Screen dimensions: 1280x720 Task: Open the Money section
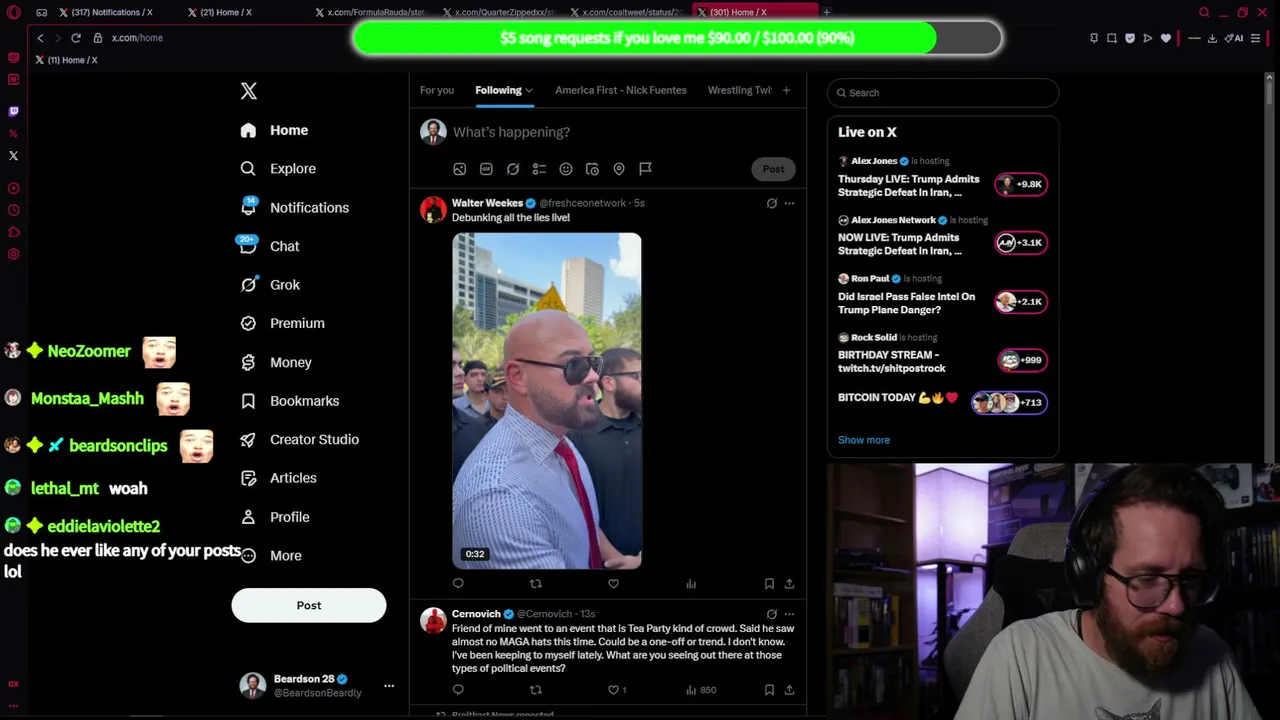tap(276, 362)
